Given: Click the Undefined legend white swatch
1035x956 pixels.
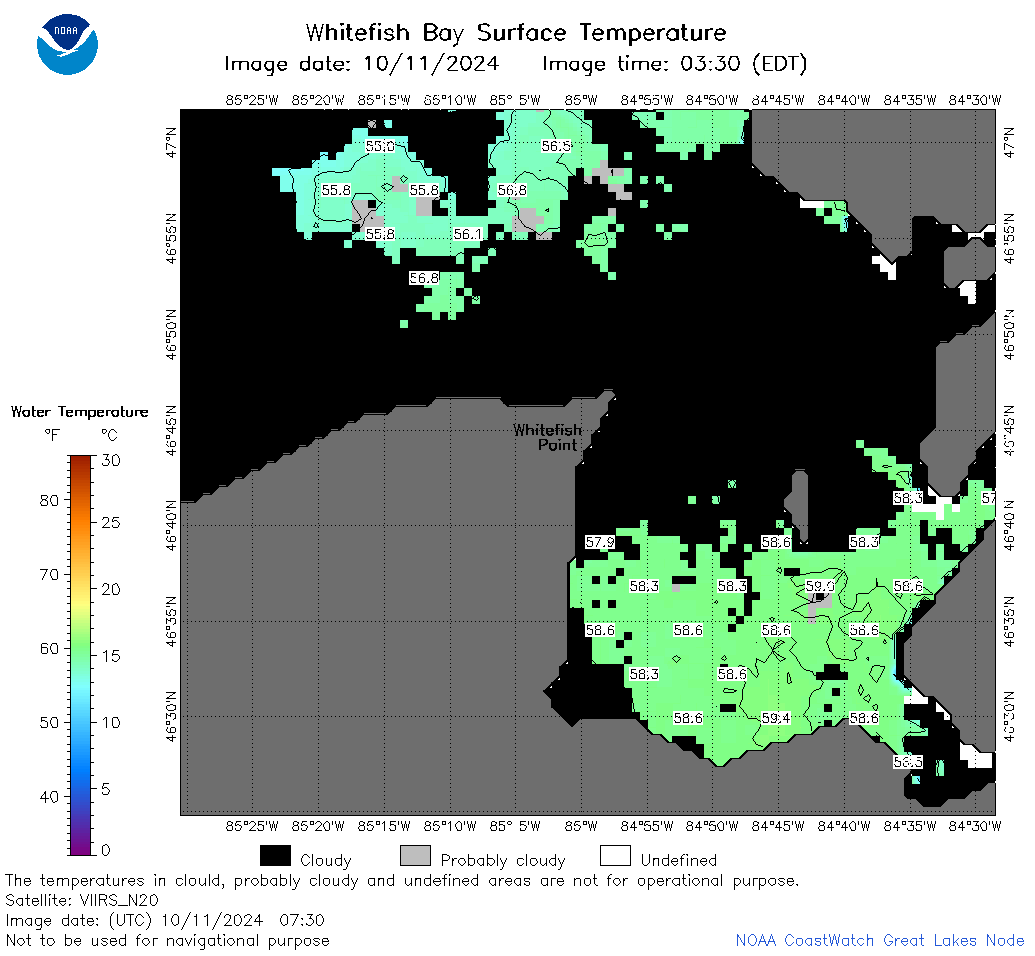Looking at the screenshot, I should pos(615,855).
